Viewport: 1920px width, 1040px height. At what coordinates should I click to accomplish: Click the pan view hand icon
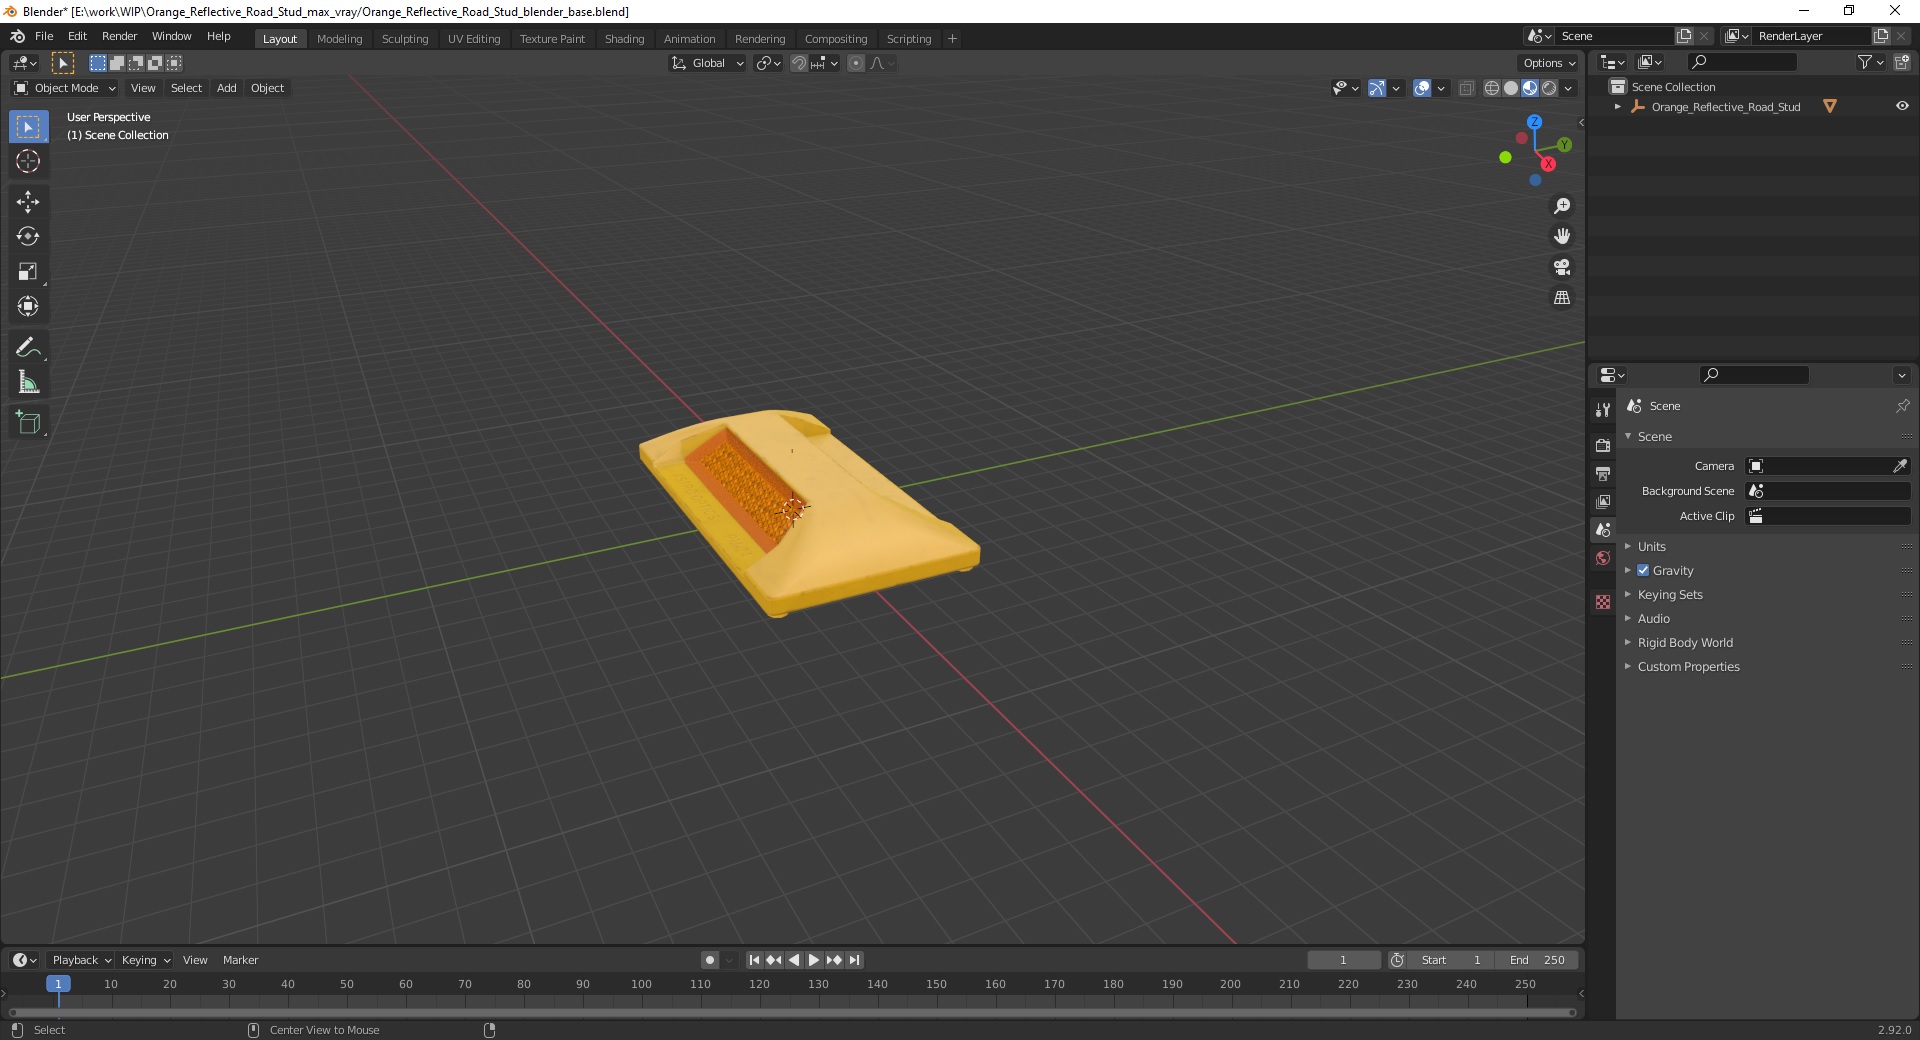tap(1562, 237)
